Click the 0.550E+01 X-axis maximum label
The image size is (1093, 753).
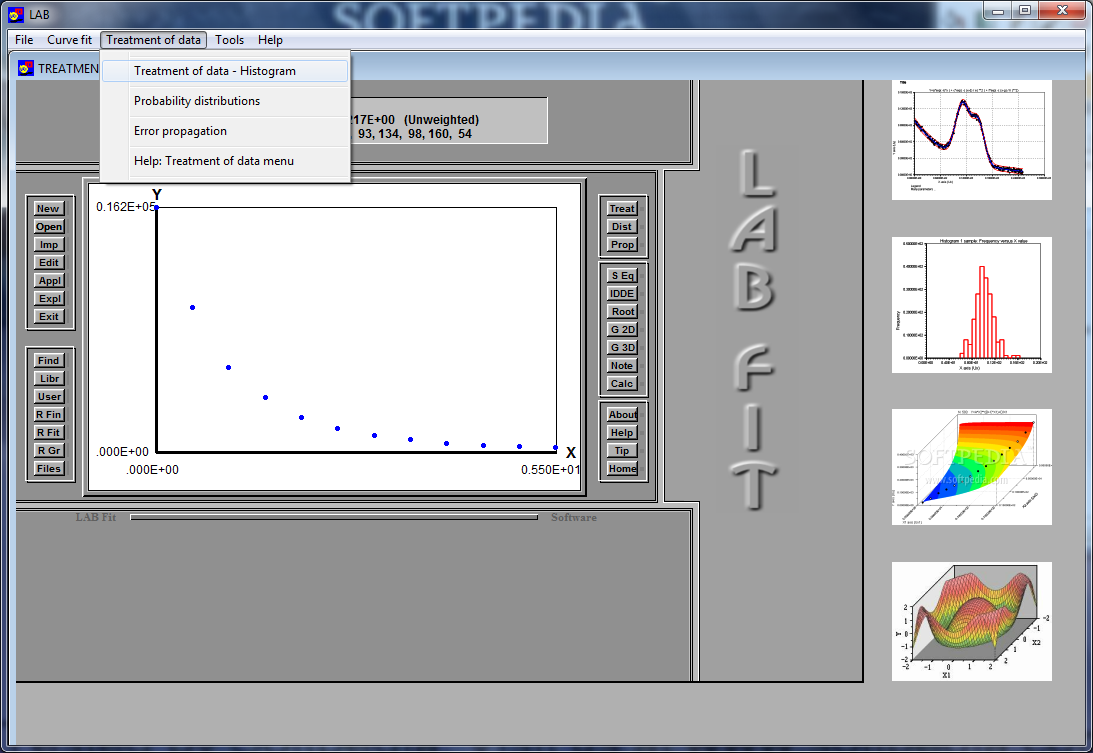[x=550, y=470]
